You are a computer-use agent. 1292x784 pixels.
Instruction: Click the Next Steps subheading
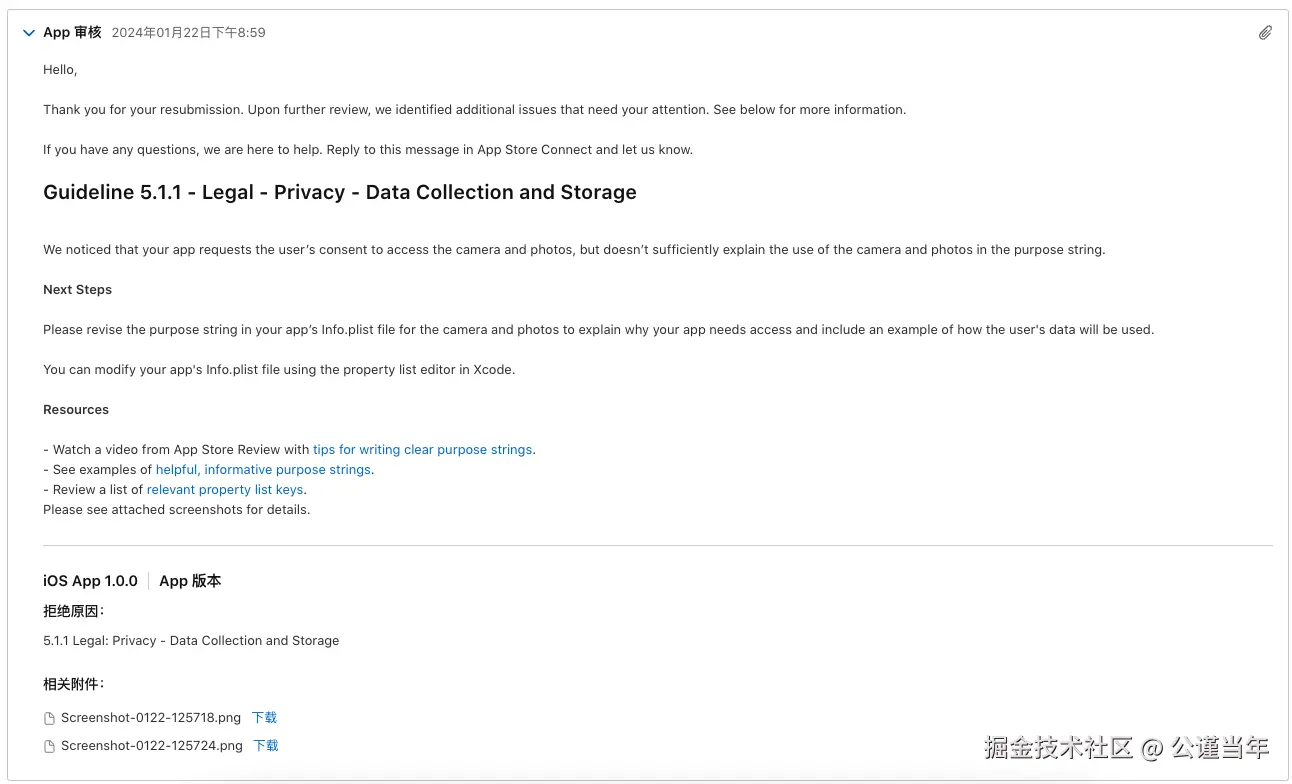pyautogui.click(x=77, y=290)
